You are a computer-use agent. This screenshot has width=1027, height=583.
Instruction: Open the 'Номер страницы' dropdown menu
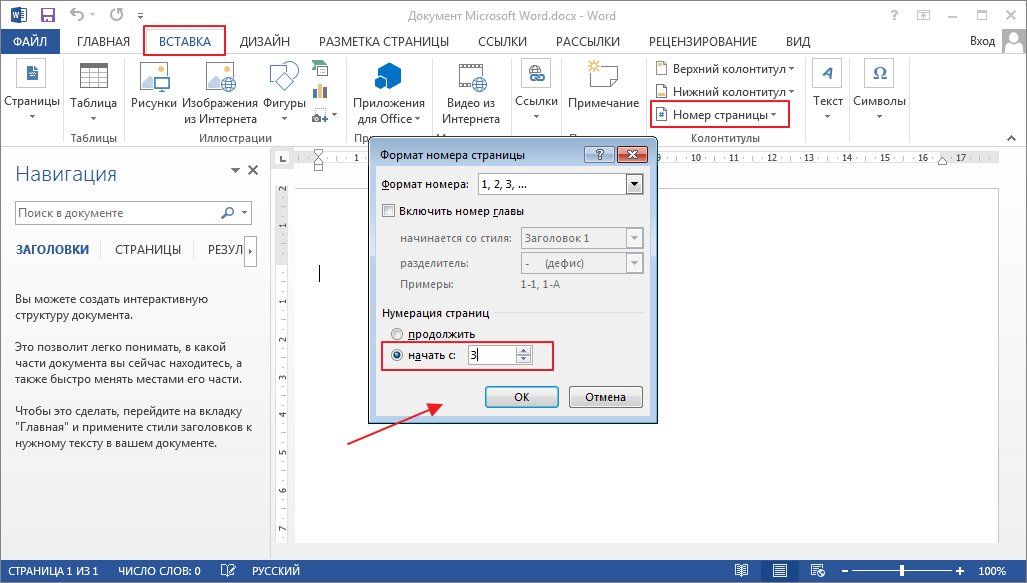coord(719,115)
